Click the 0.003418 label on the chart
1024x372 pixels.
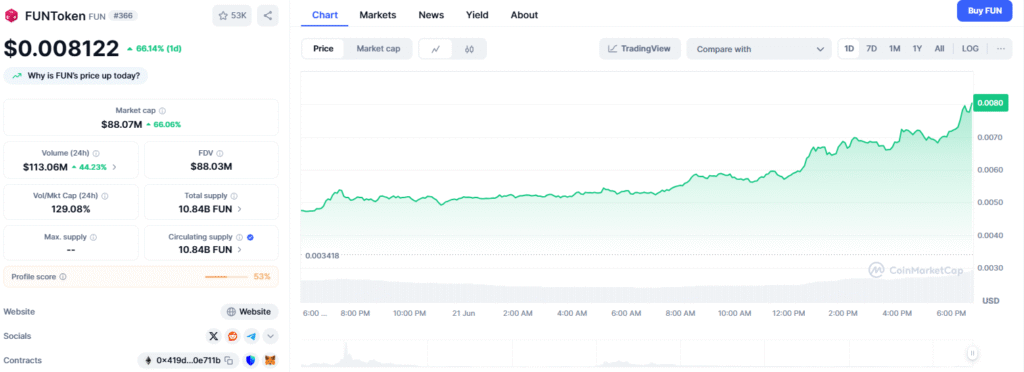[x=322, y=256]
